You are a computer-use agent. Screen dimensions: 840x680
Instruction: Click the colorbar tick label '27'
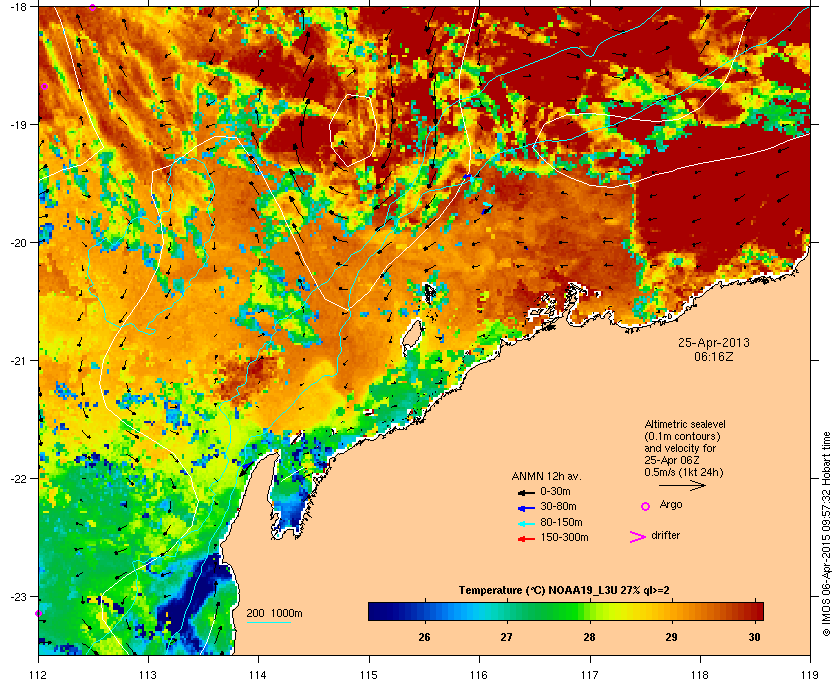[x=507, y=638]
